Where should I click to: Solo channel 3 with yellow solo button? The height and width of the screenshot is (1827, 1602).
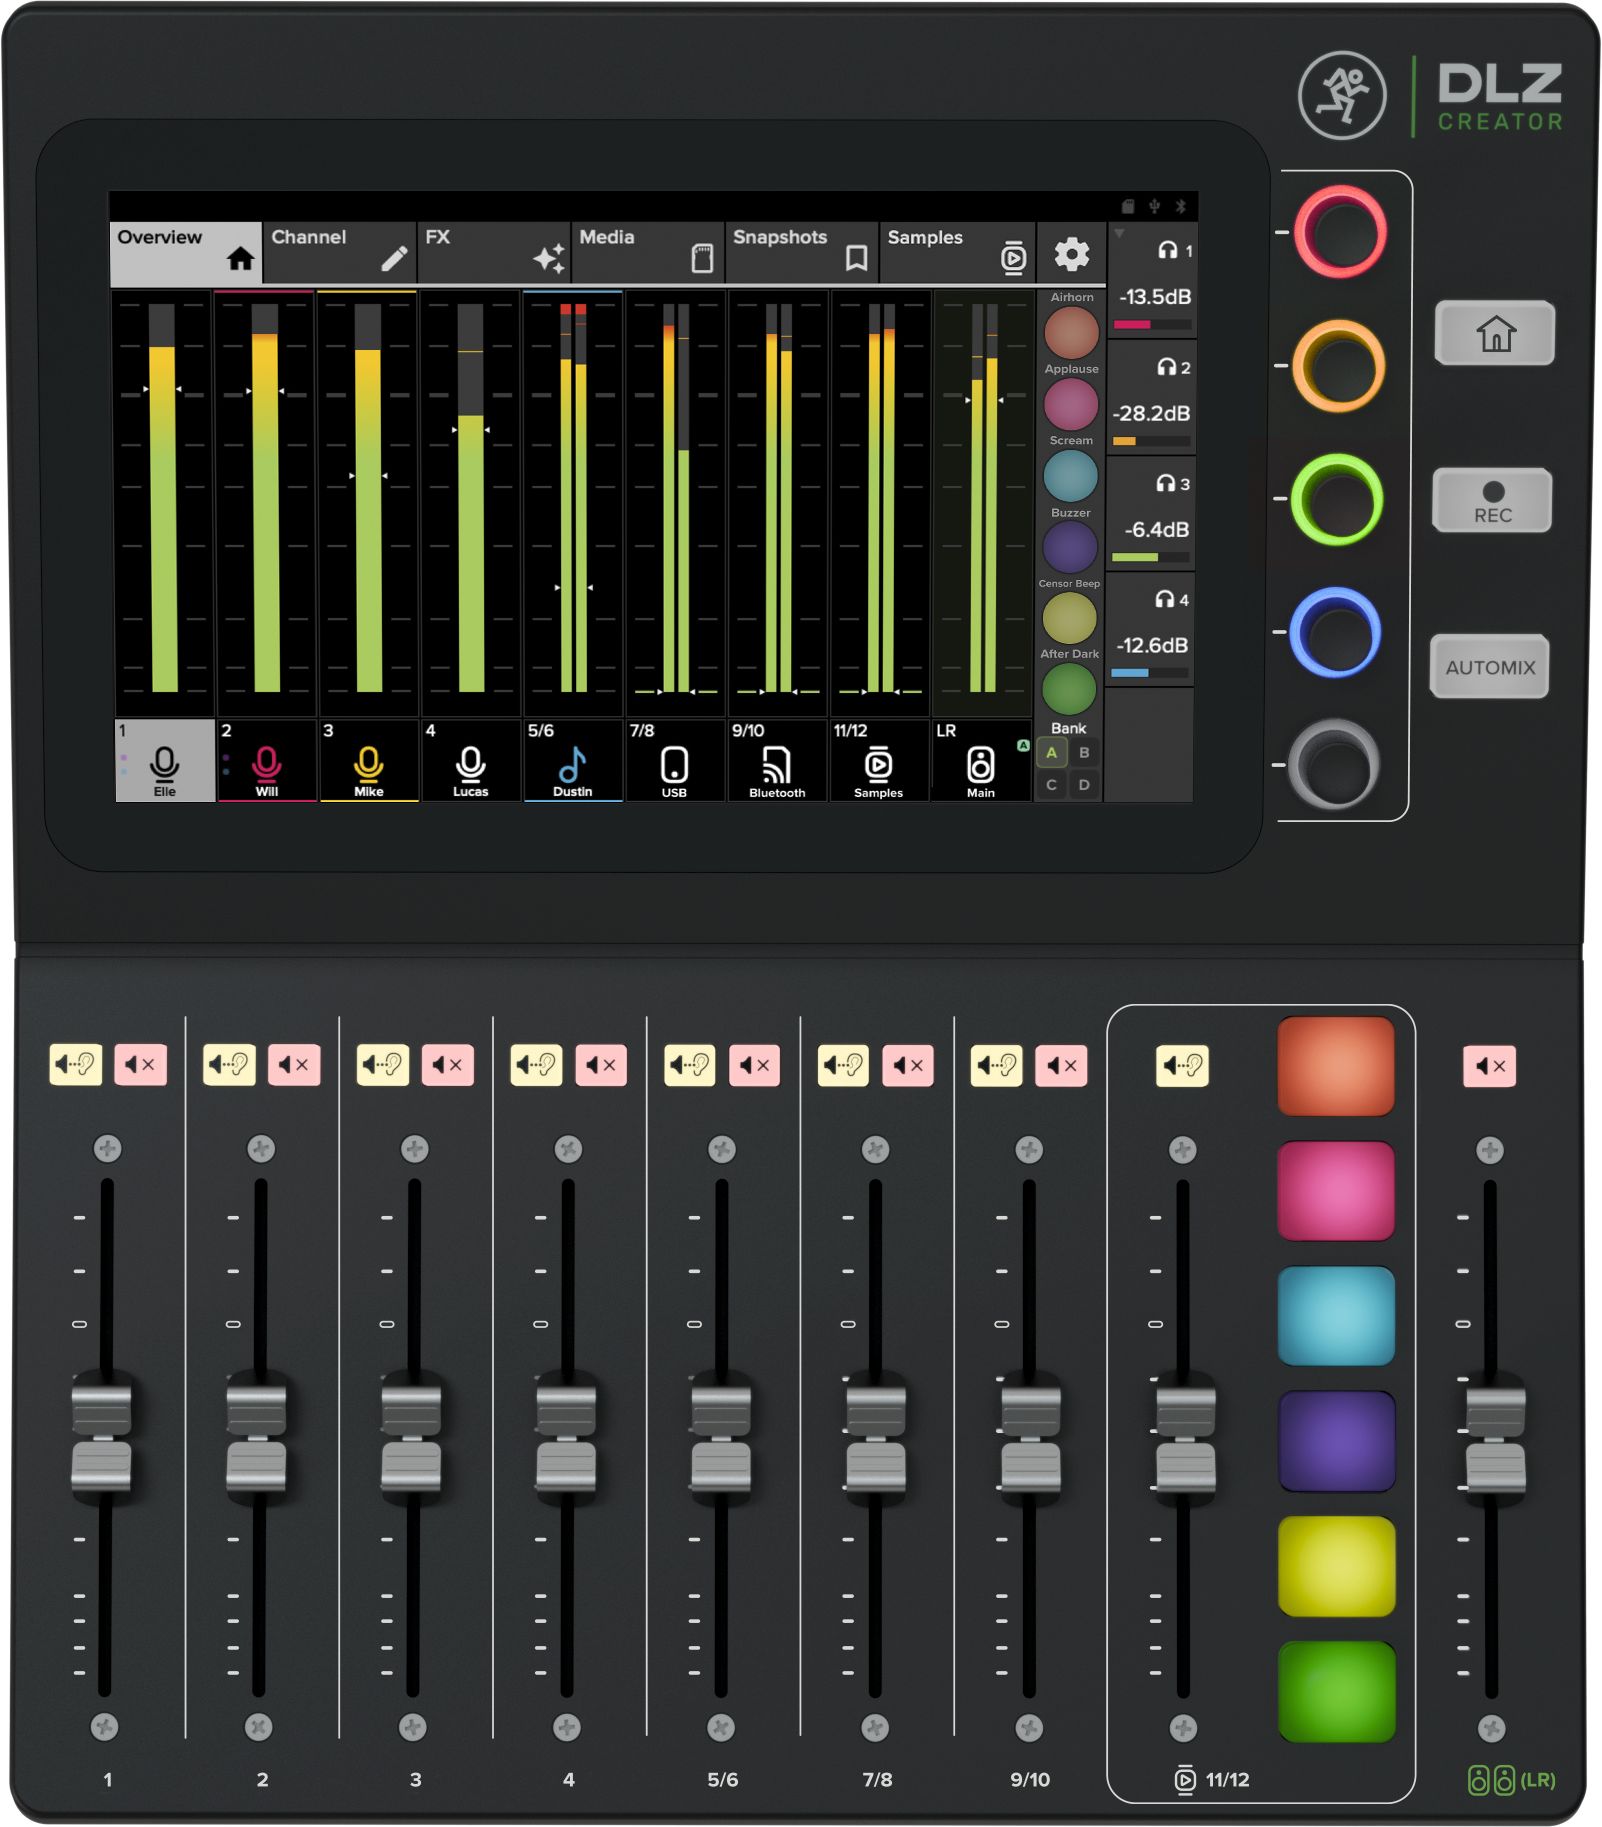click(x=383, y=1065)
